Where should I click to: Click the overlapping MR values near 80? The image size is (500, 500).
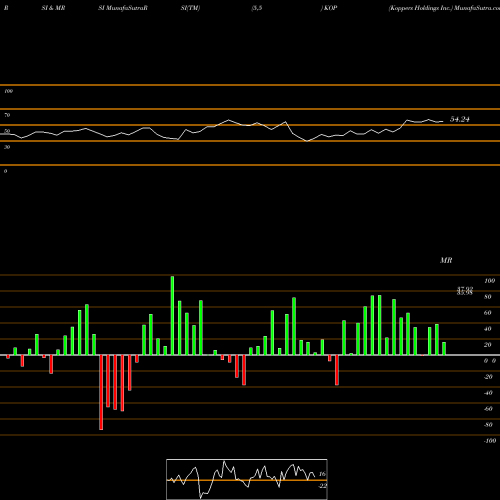point(465,291)
